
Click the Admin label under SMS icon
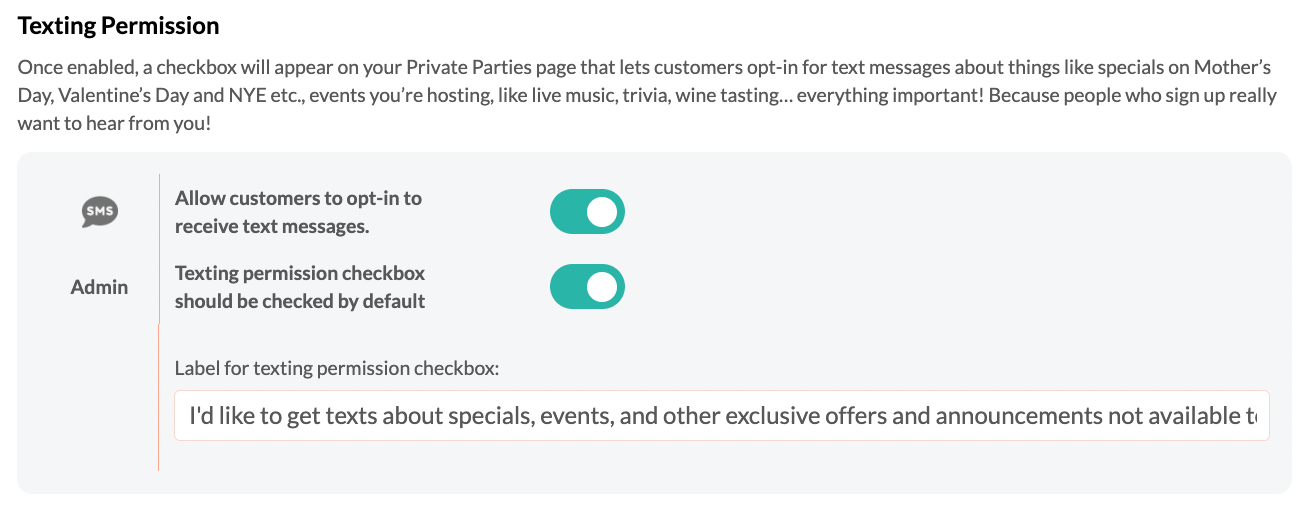(x=99, y=287)
